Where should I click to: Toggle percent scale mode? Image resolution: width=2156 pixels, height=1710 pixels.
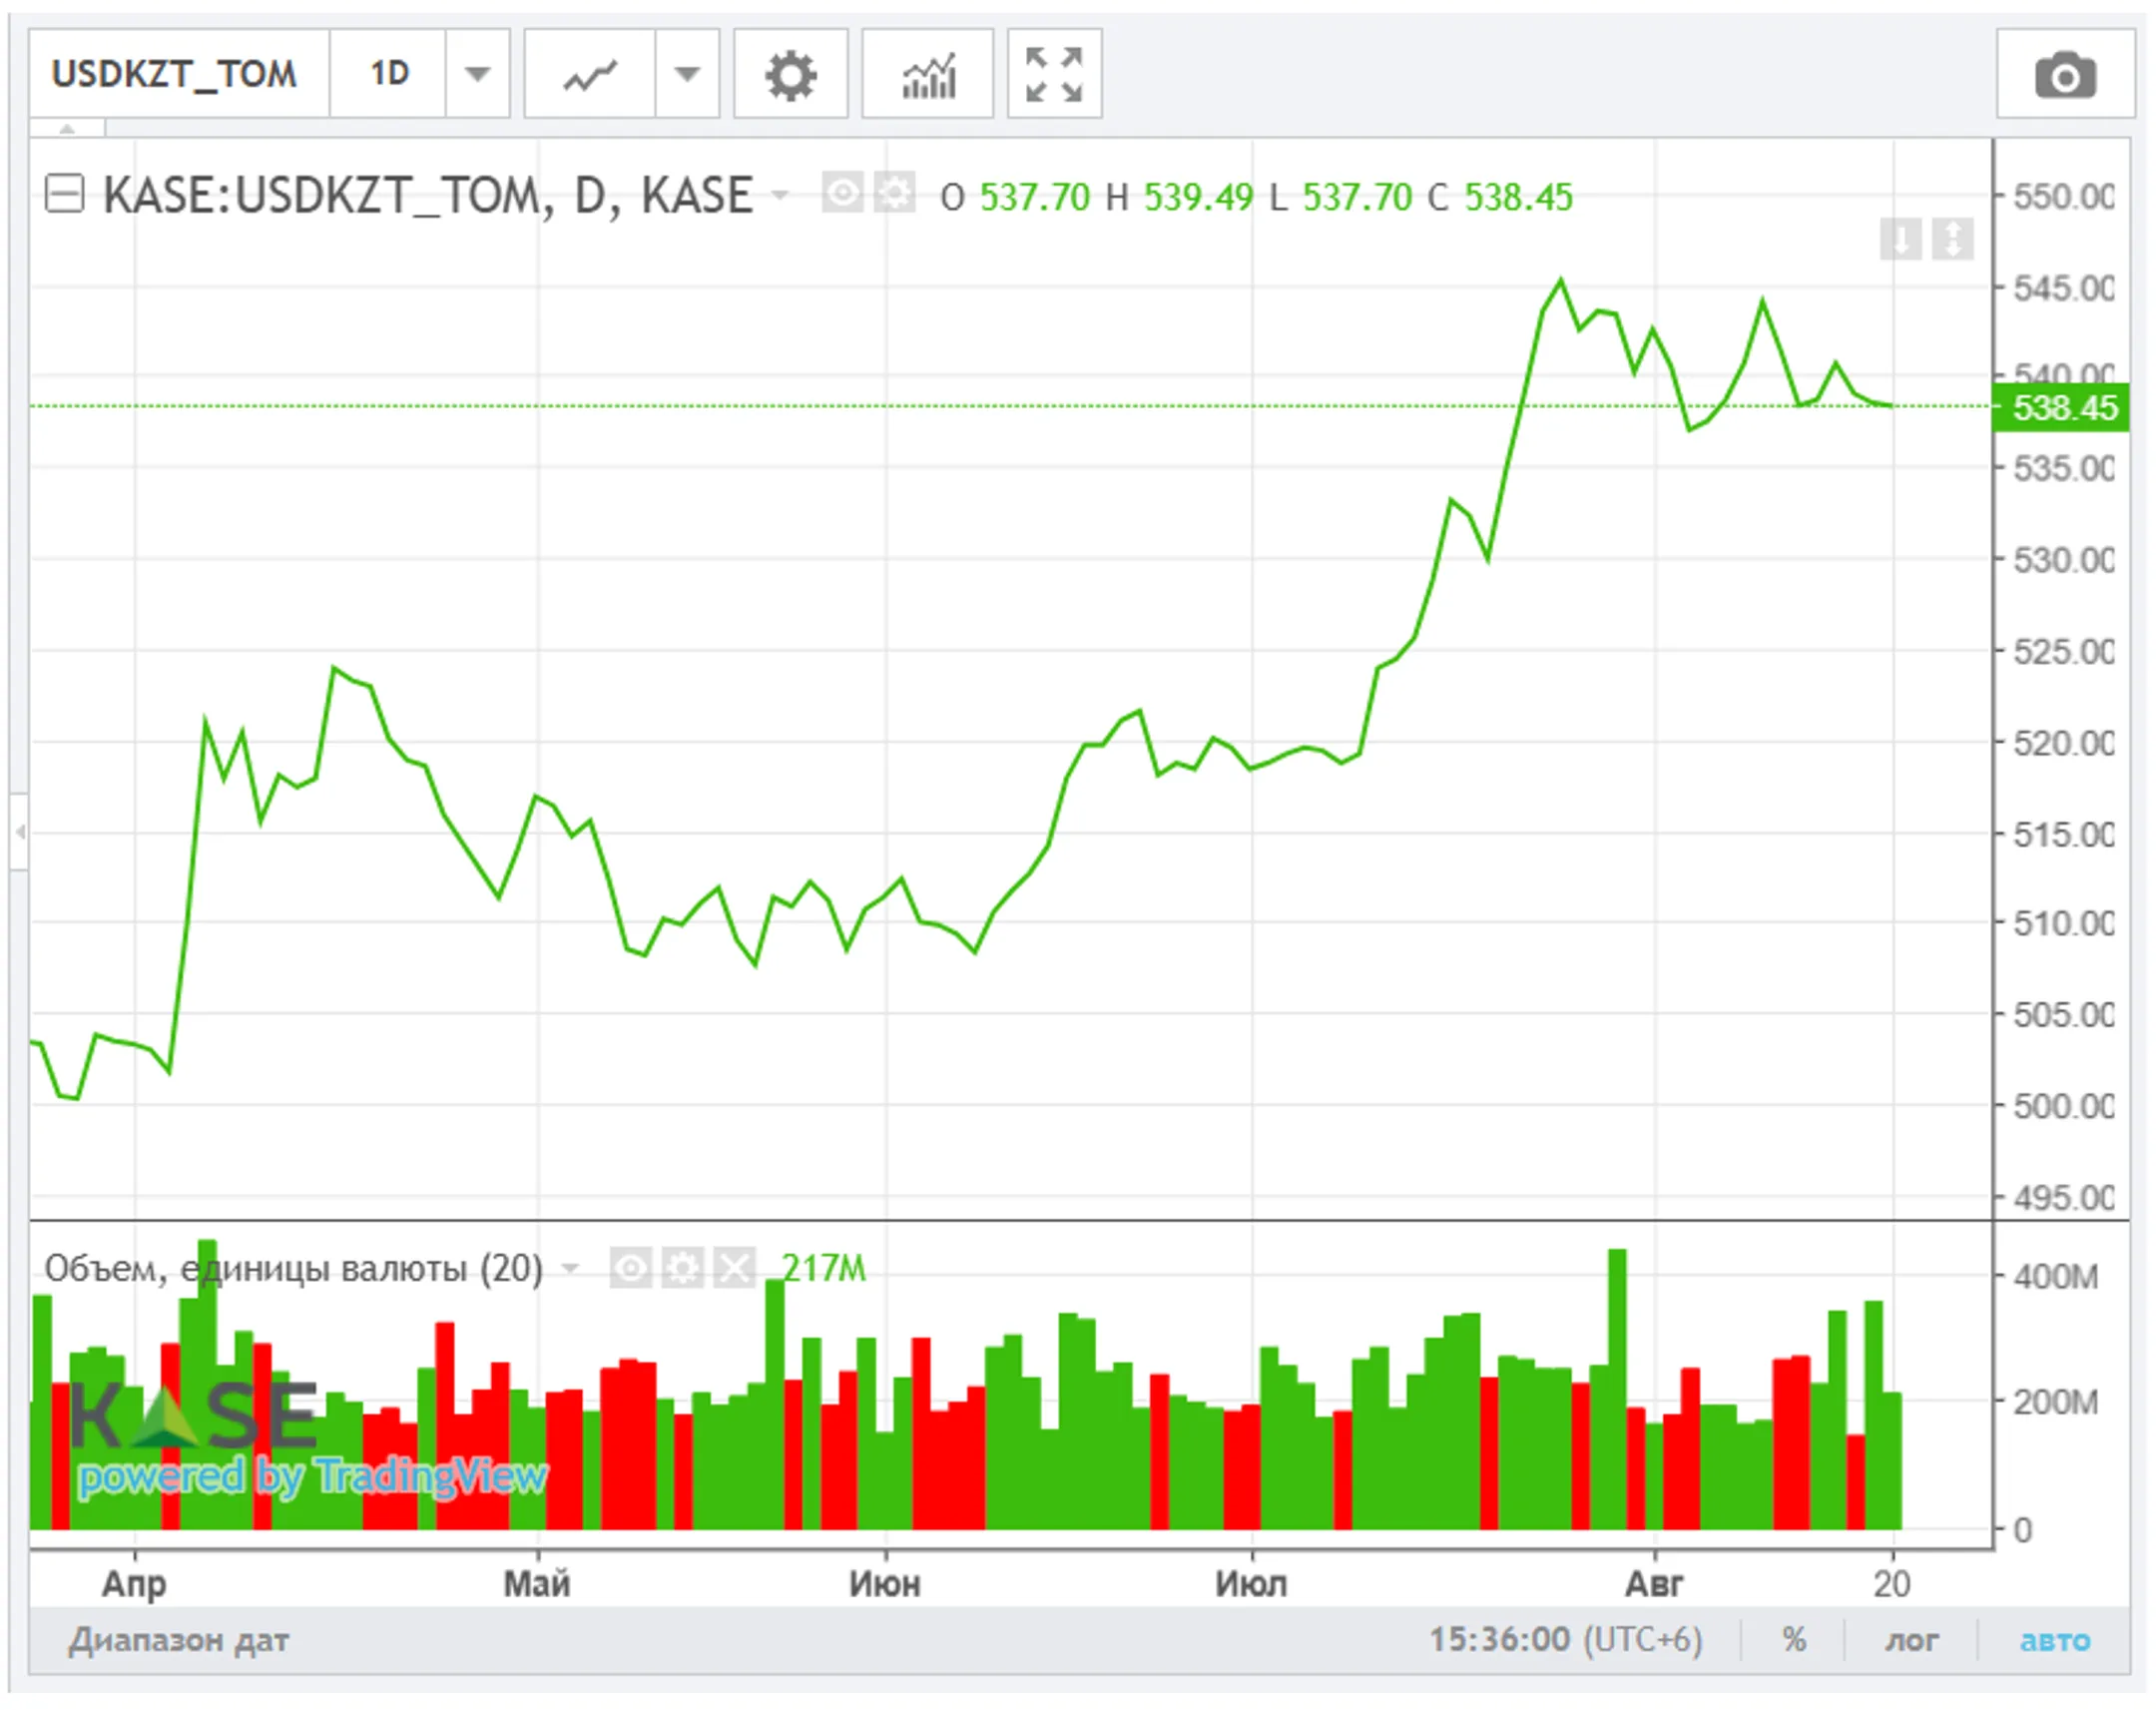tap(1794, 1640)
